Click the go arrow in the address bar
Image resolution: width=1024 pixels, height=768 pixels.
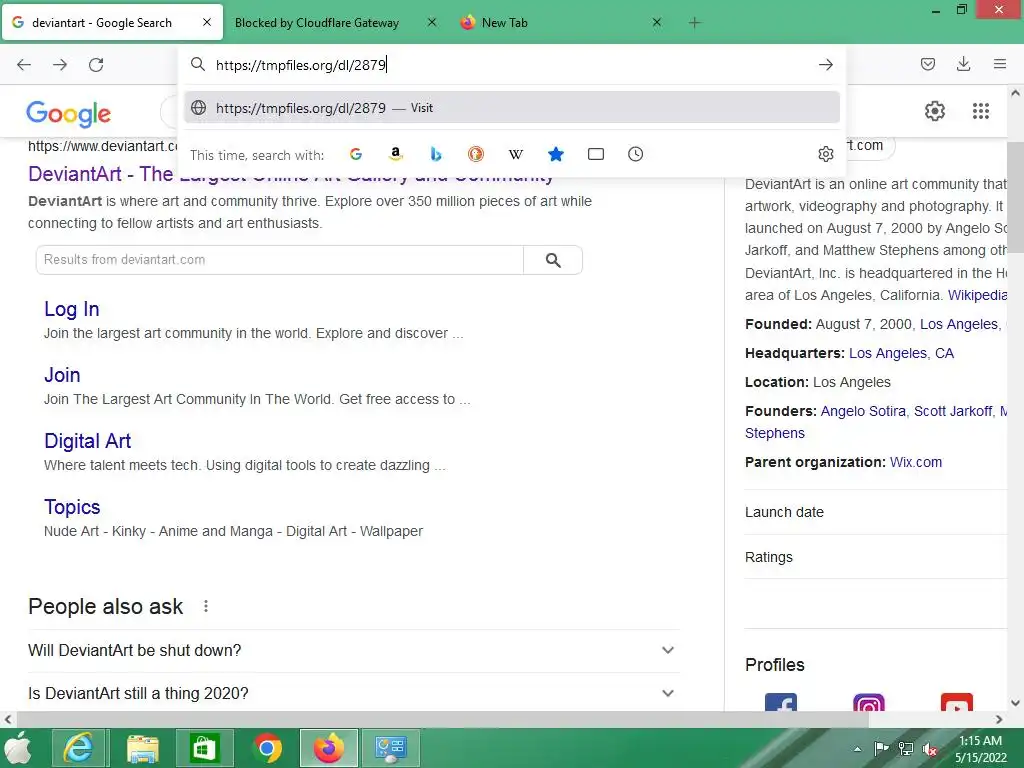tap(825, 65)
